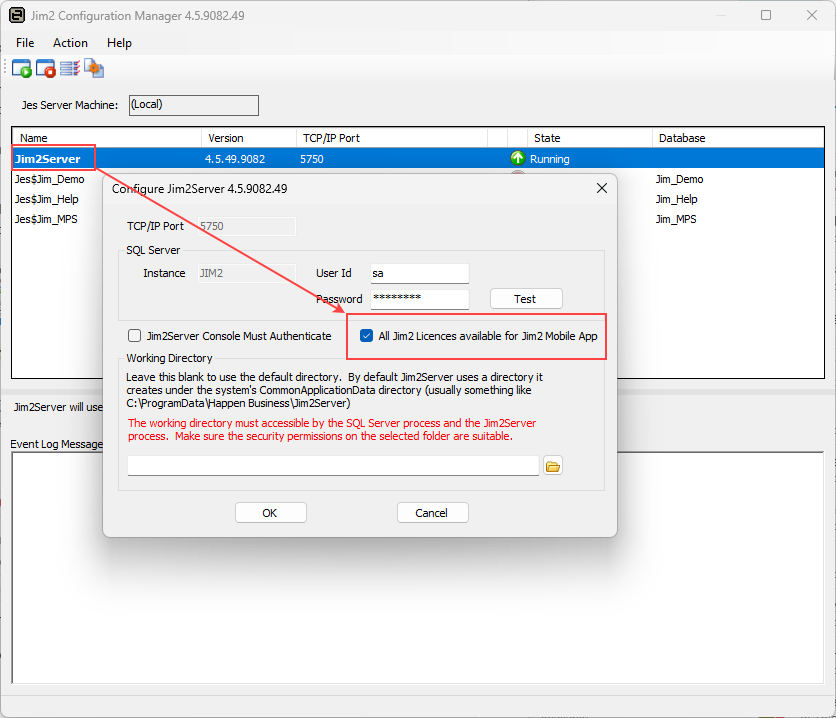Click the copy-with-gear toolbar icon
Screen dimensions: 836x718
pos(94,68)
